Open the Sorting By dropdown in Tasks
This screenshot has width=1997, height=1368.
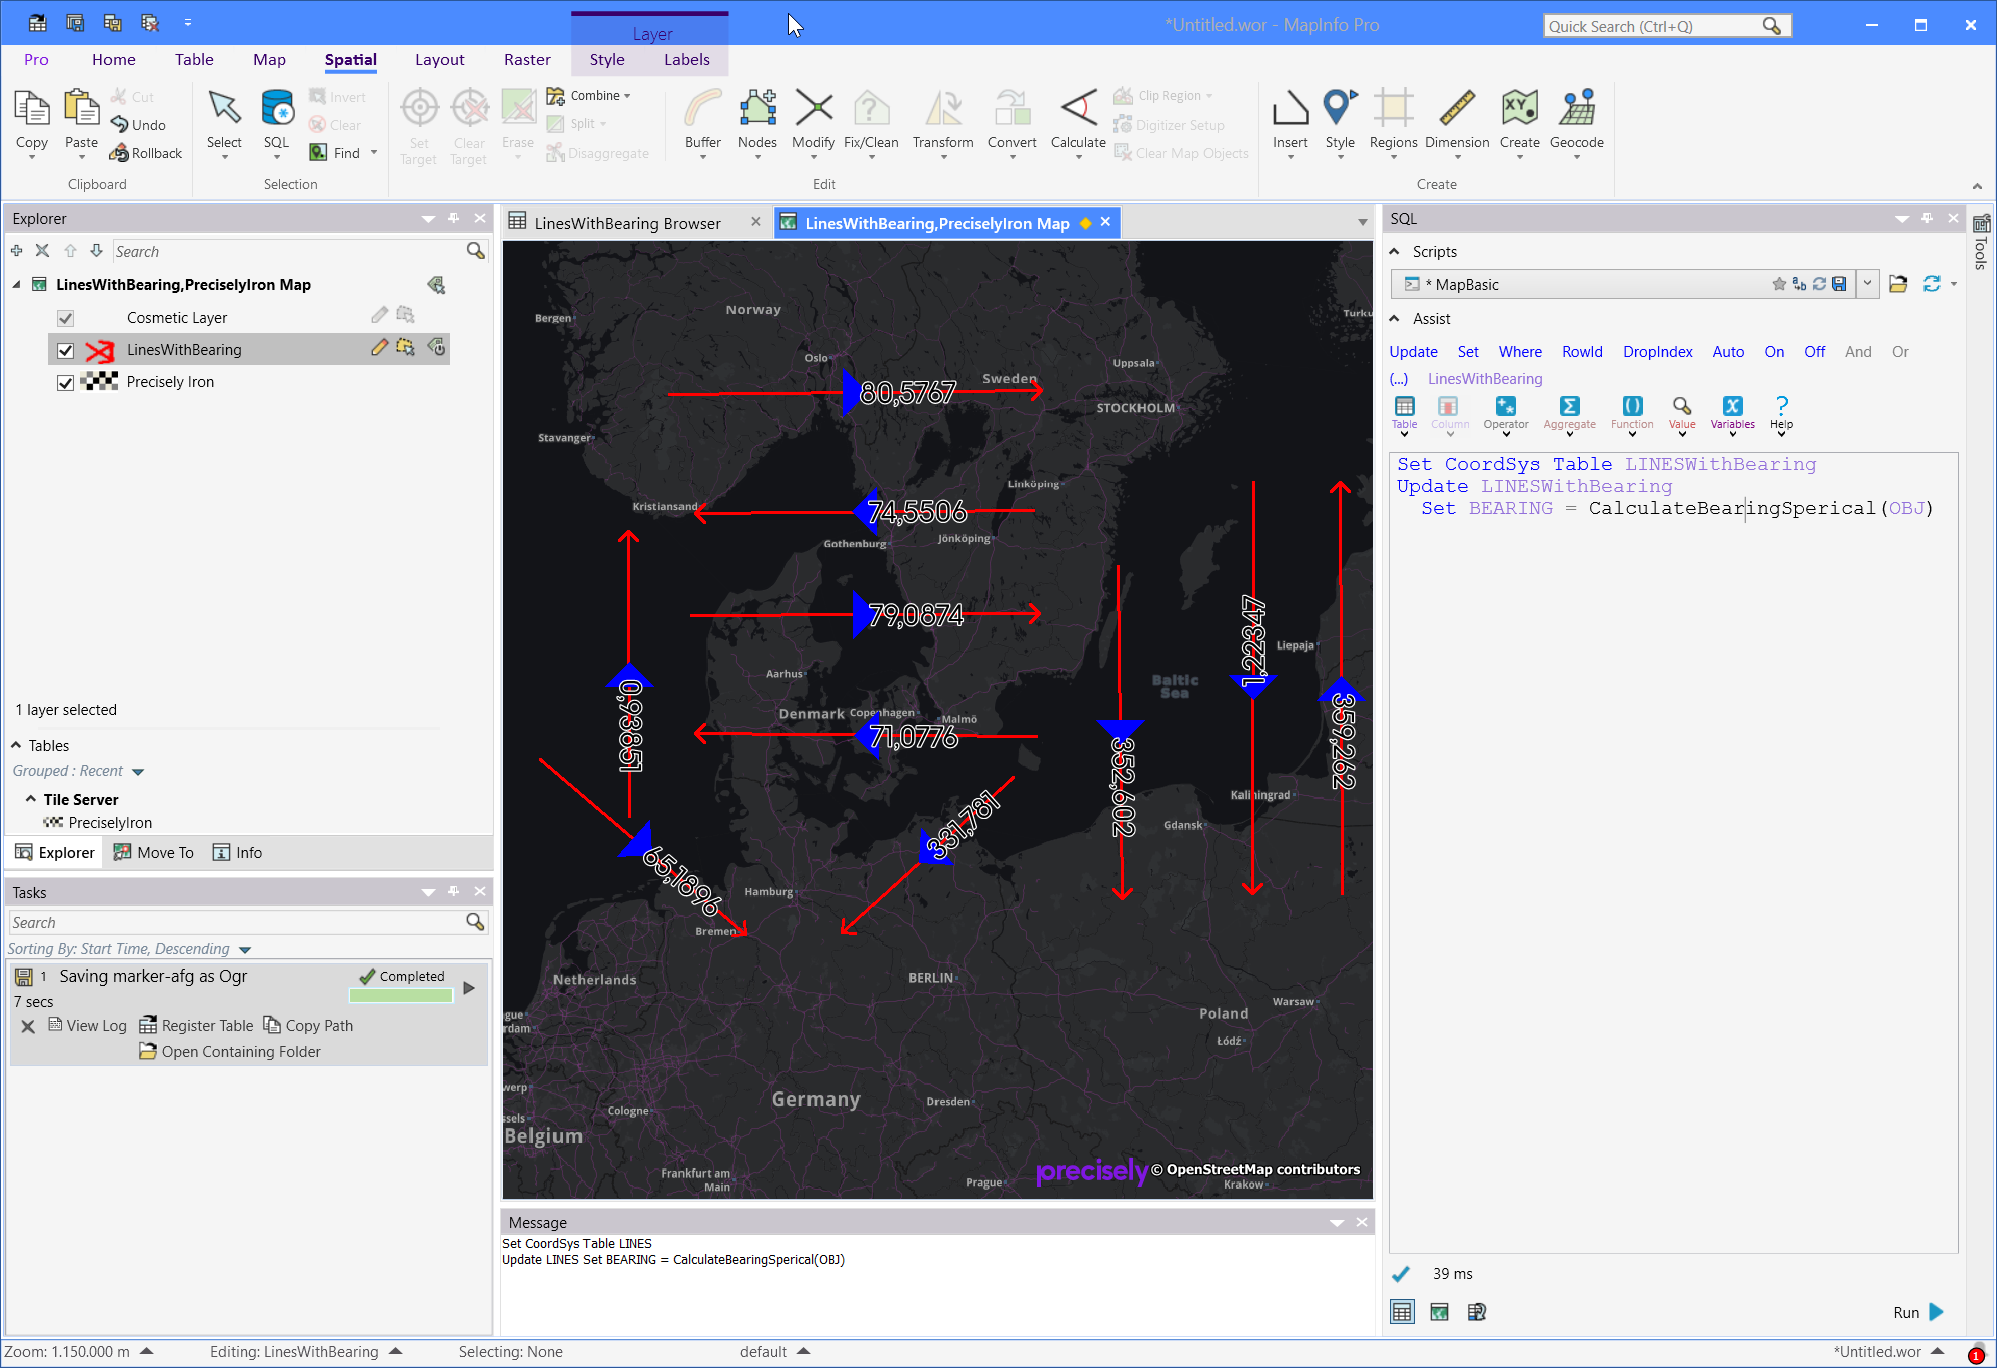point(245,950)
